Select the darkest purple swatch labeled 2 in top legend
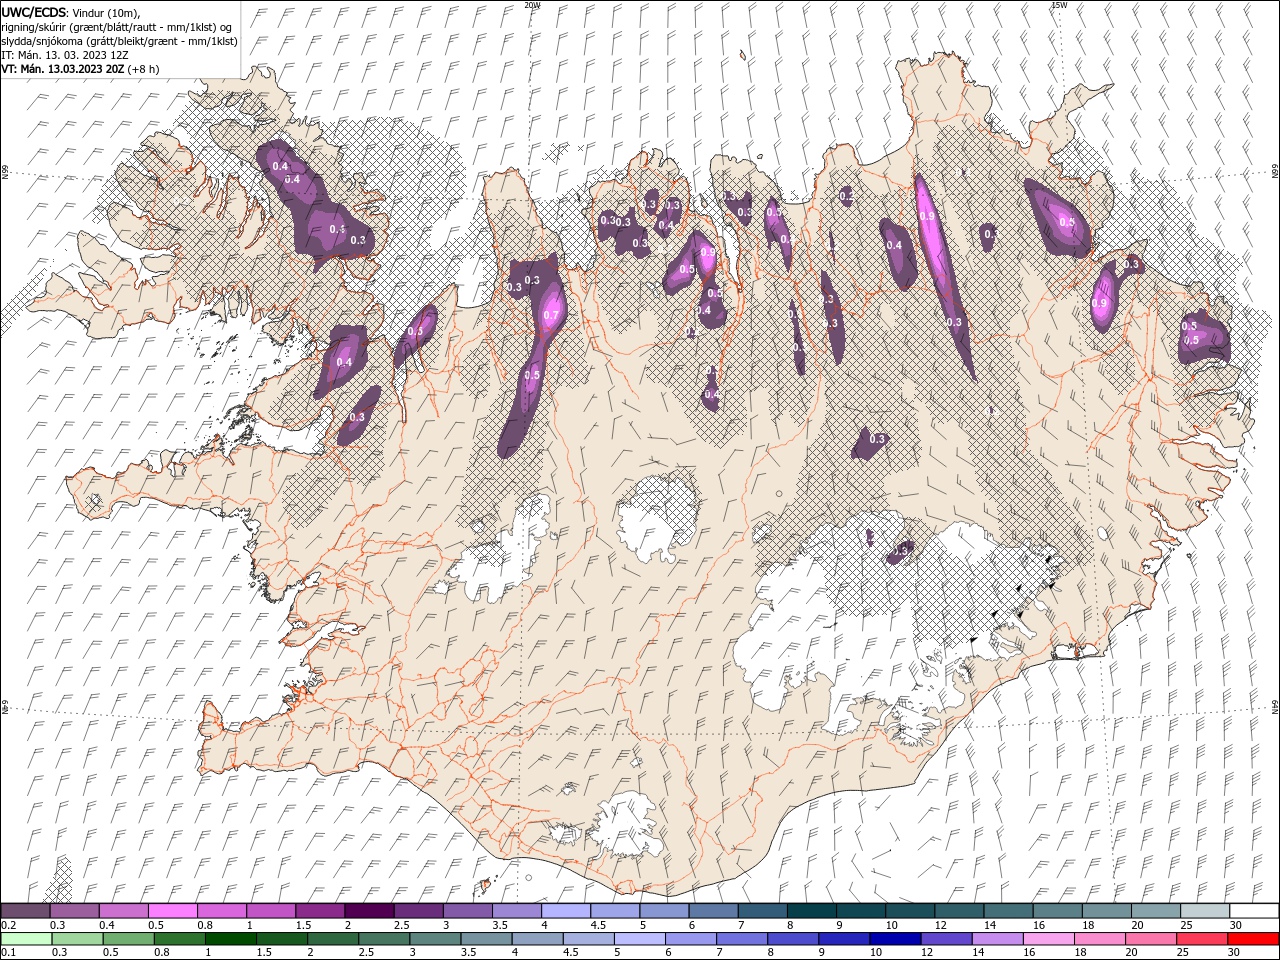The image size is (1280, 960). pos(369,911)
